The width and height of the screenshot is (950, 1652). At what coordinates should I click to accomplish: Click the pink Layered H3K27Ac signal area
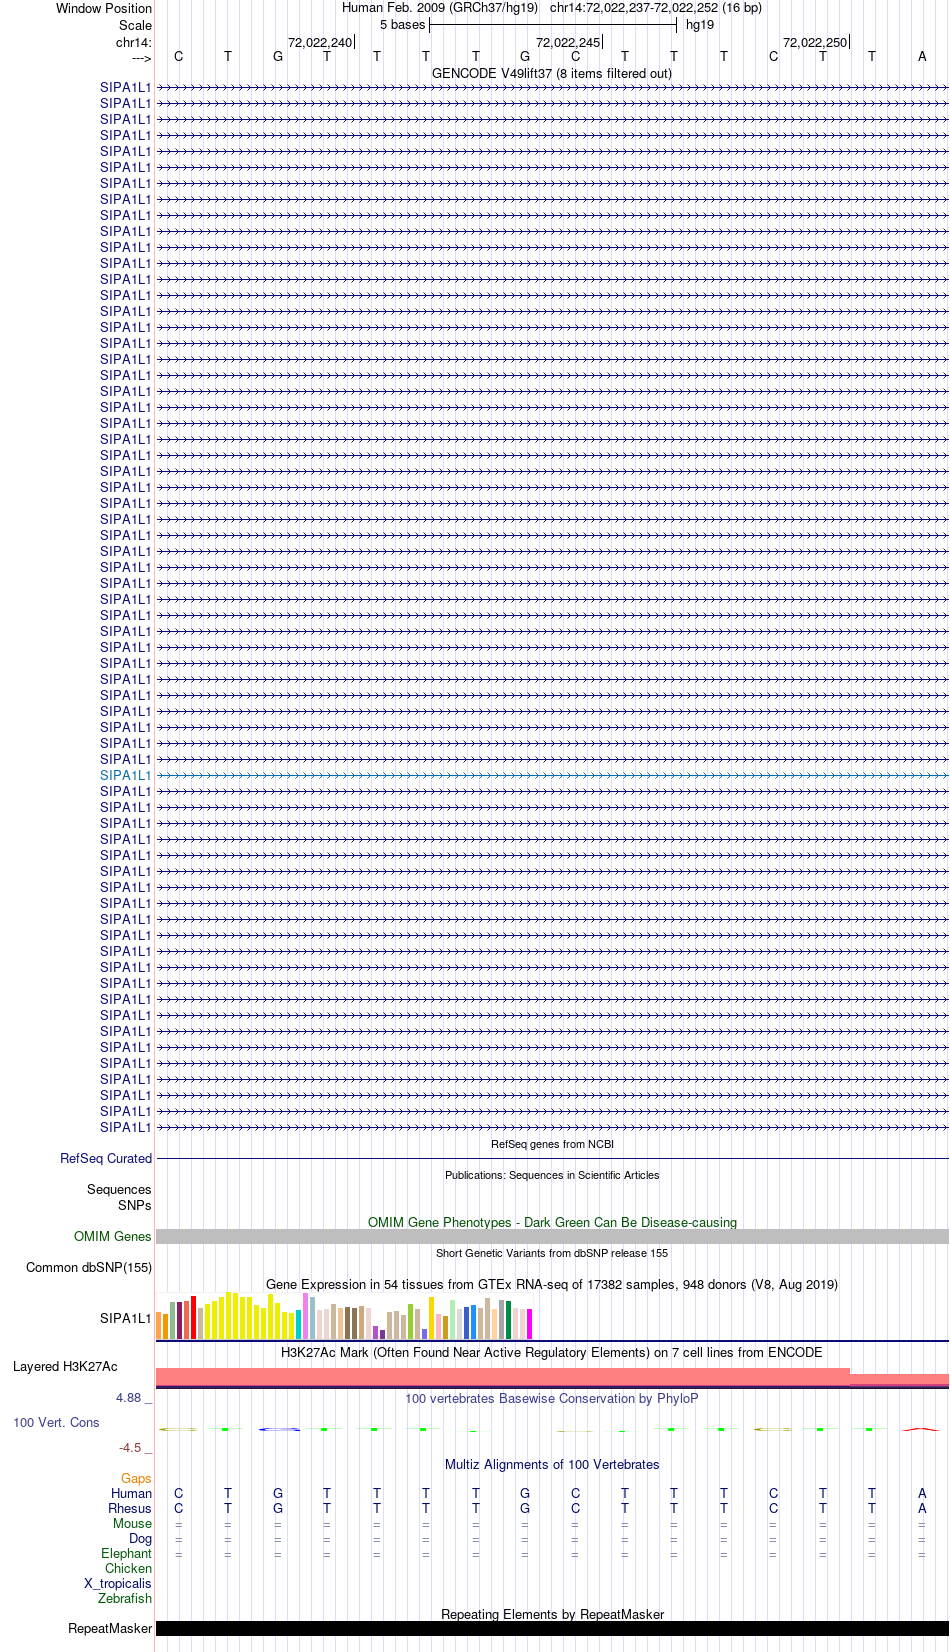552,1377
